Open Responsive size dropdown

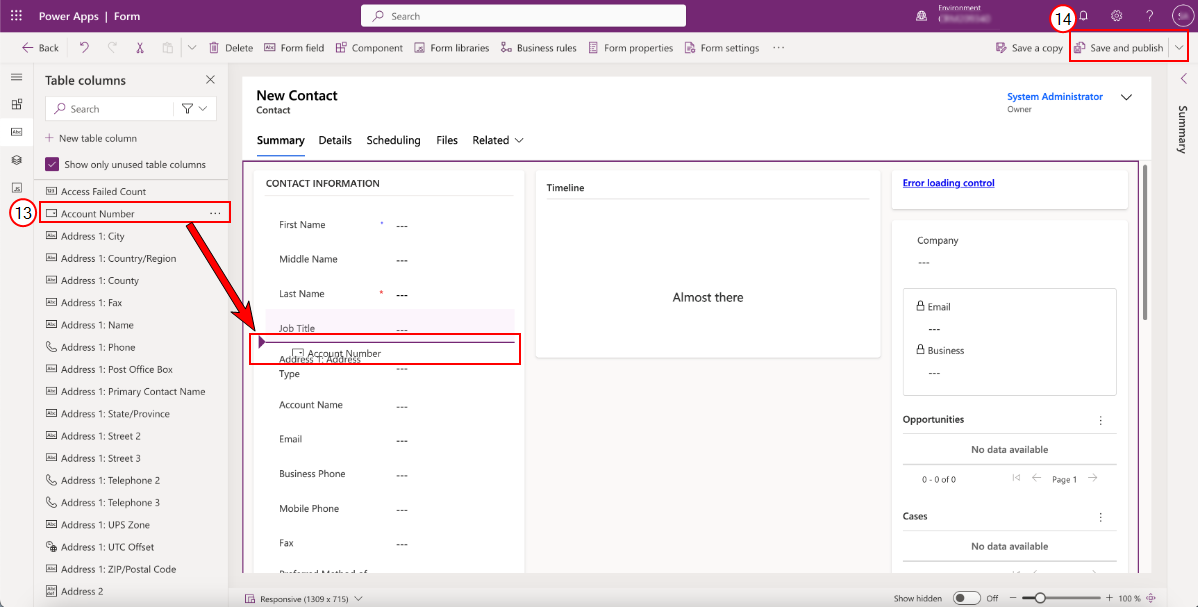pos(303,599)
